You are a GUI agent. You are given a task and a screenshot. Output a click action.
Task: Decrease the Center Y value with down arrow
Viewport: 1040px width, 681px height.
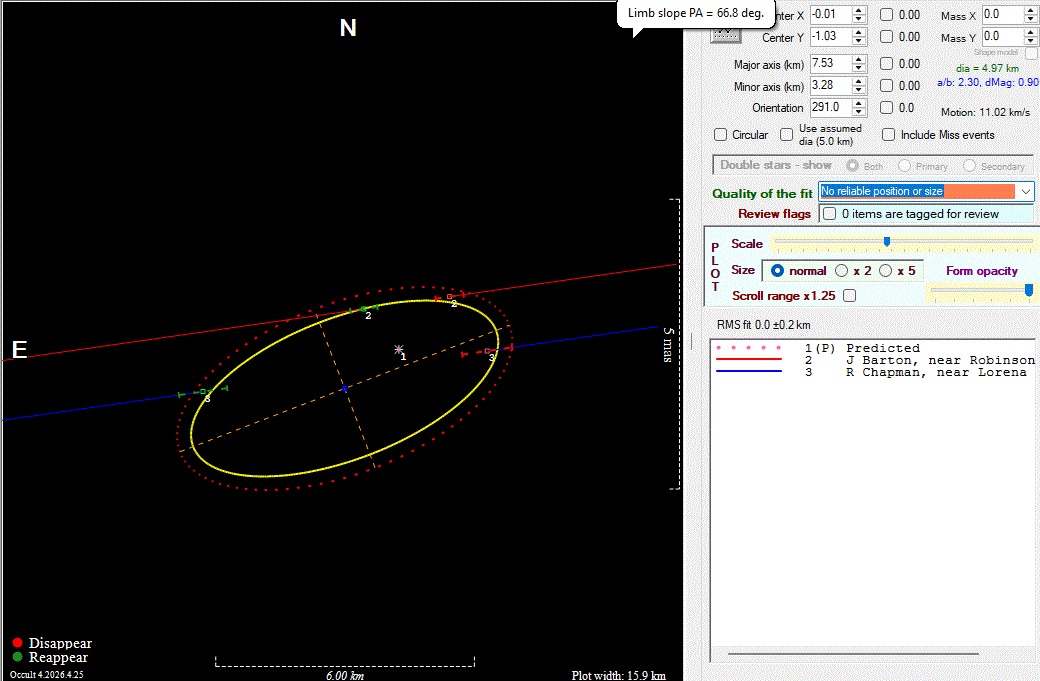point(859,41)
